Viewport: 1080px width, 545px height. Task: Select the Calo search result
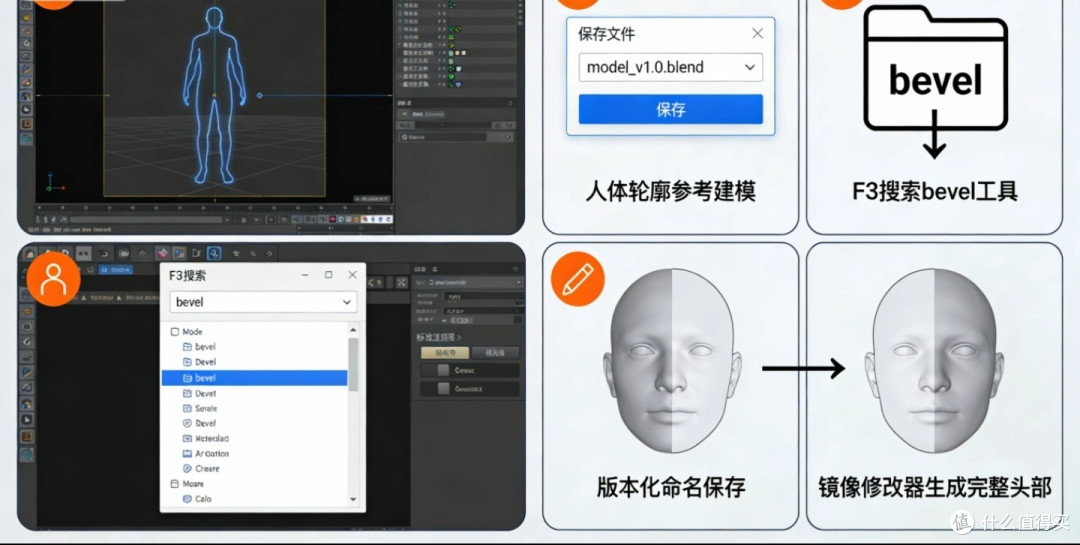pos(198,499)
